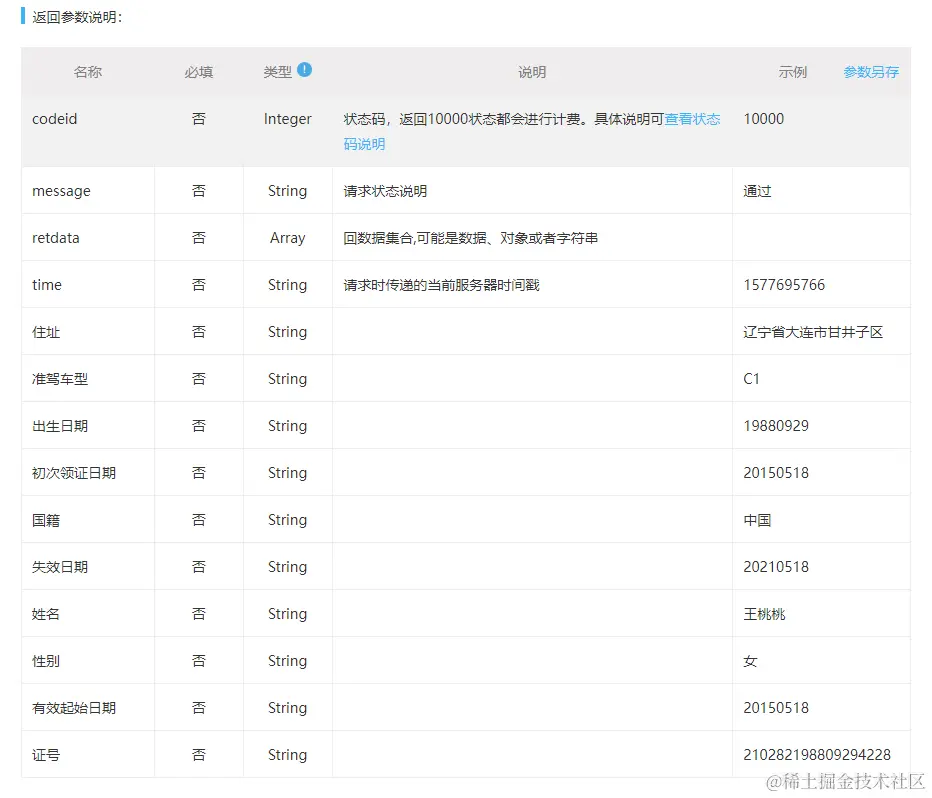
Task: Click the 出生日期 parameter name
Action: pyautogui.click(x=60, y=425)
